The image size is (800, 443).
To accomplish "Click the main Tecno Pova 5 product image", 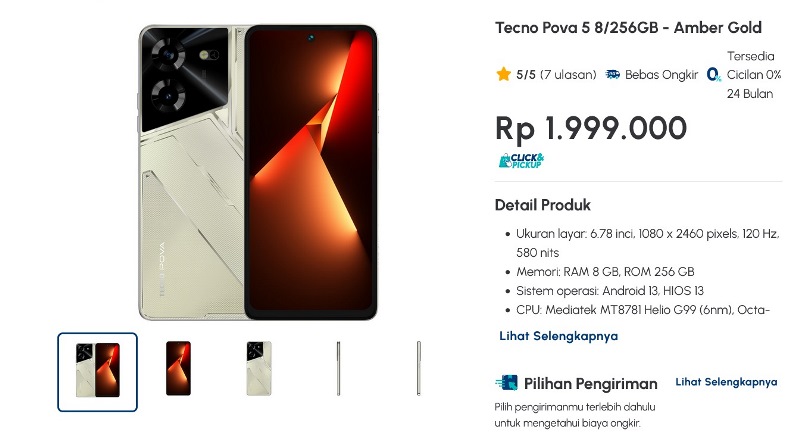I will click(258, 173).
